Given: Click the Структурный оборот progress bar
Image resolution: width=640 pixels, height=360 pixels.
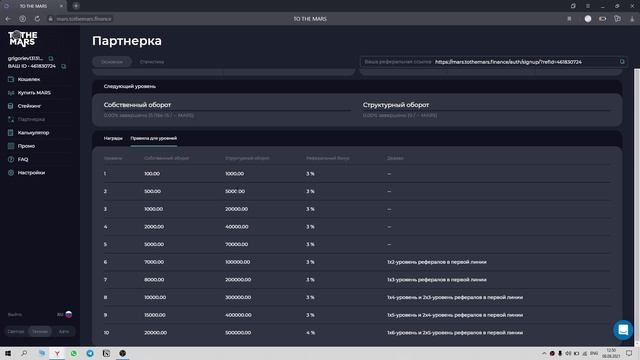Looking at the screenshot, I should pyautogui.click(x=487, y=111).
